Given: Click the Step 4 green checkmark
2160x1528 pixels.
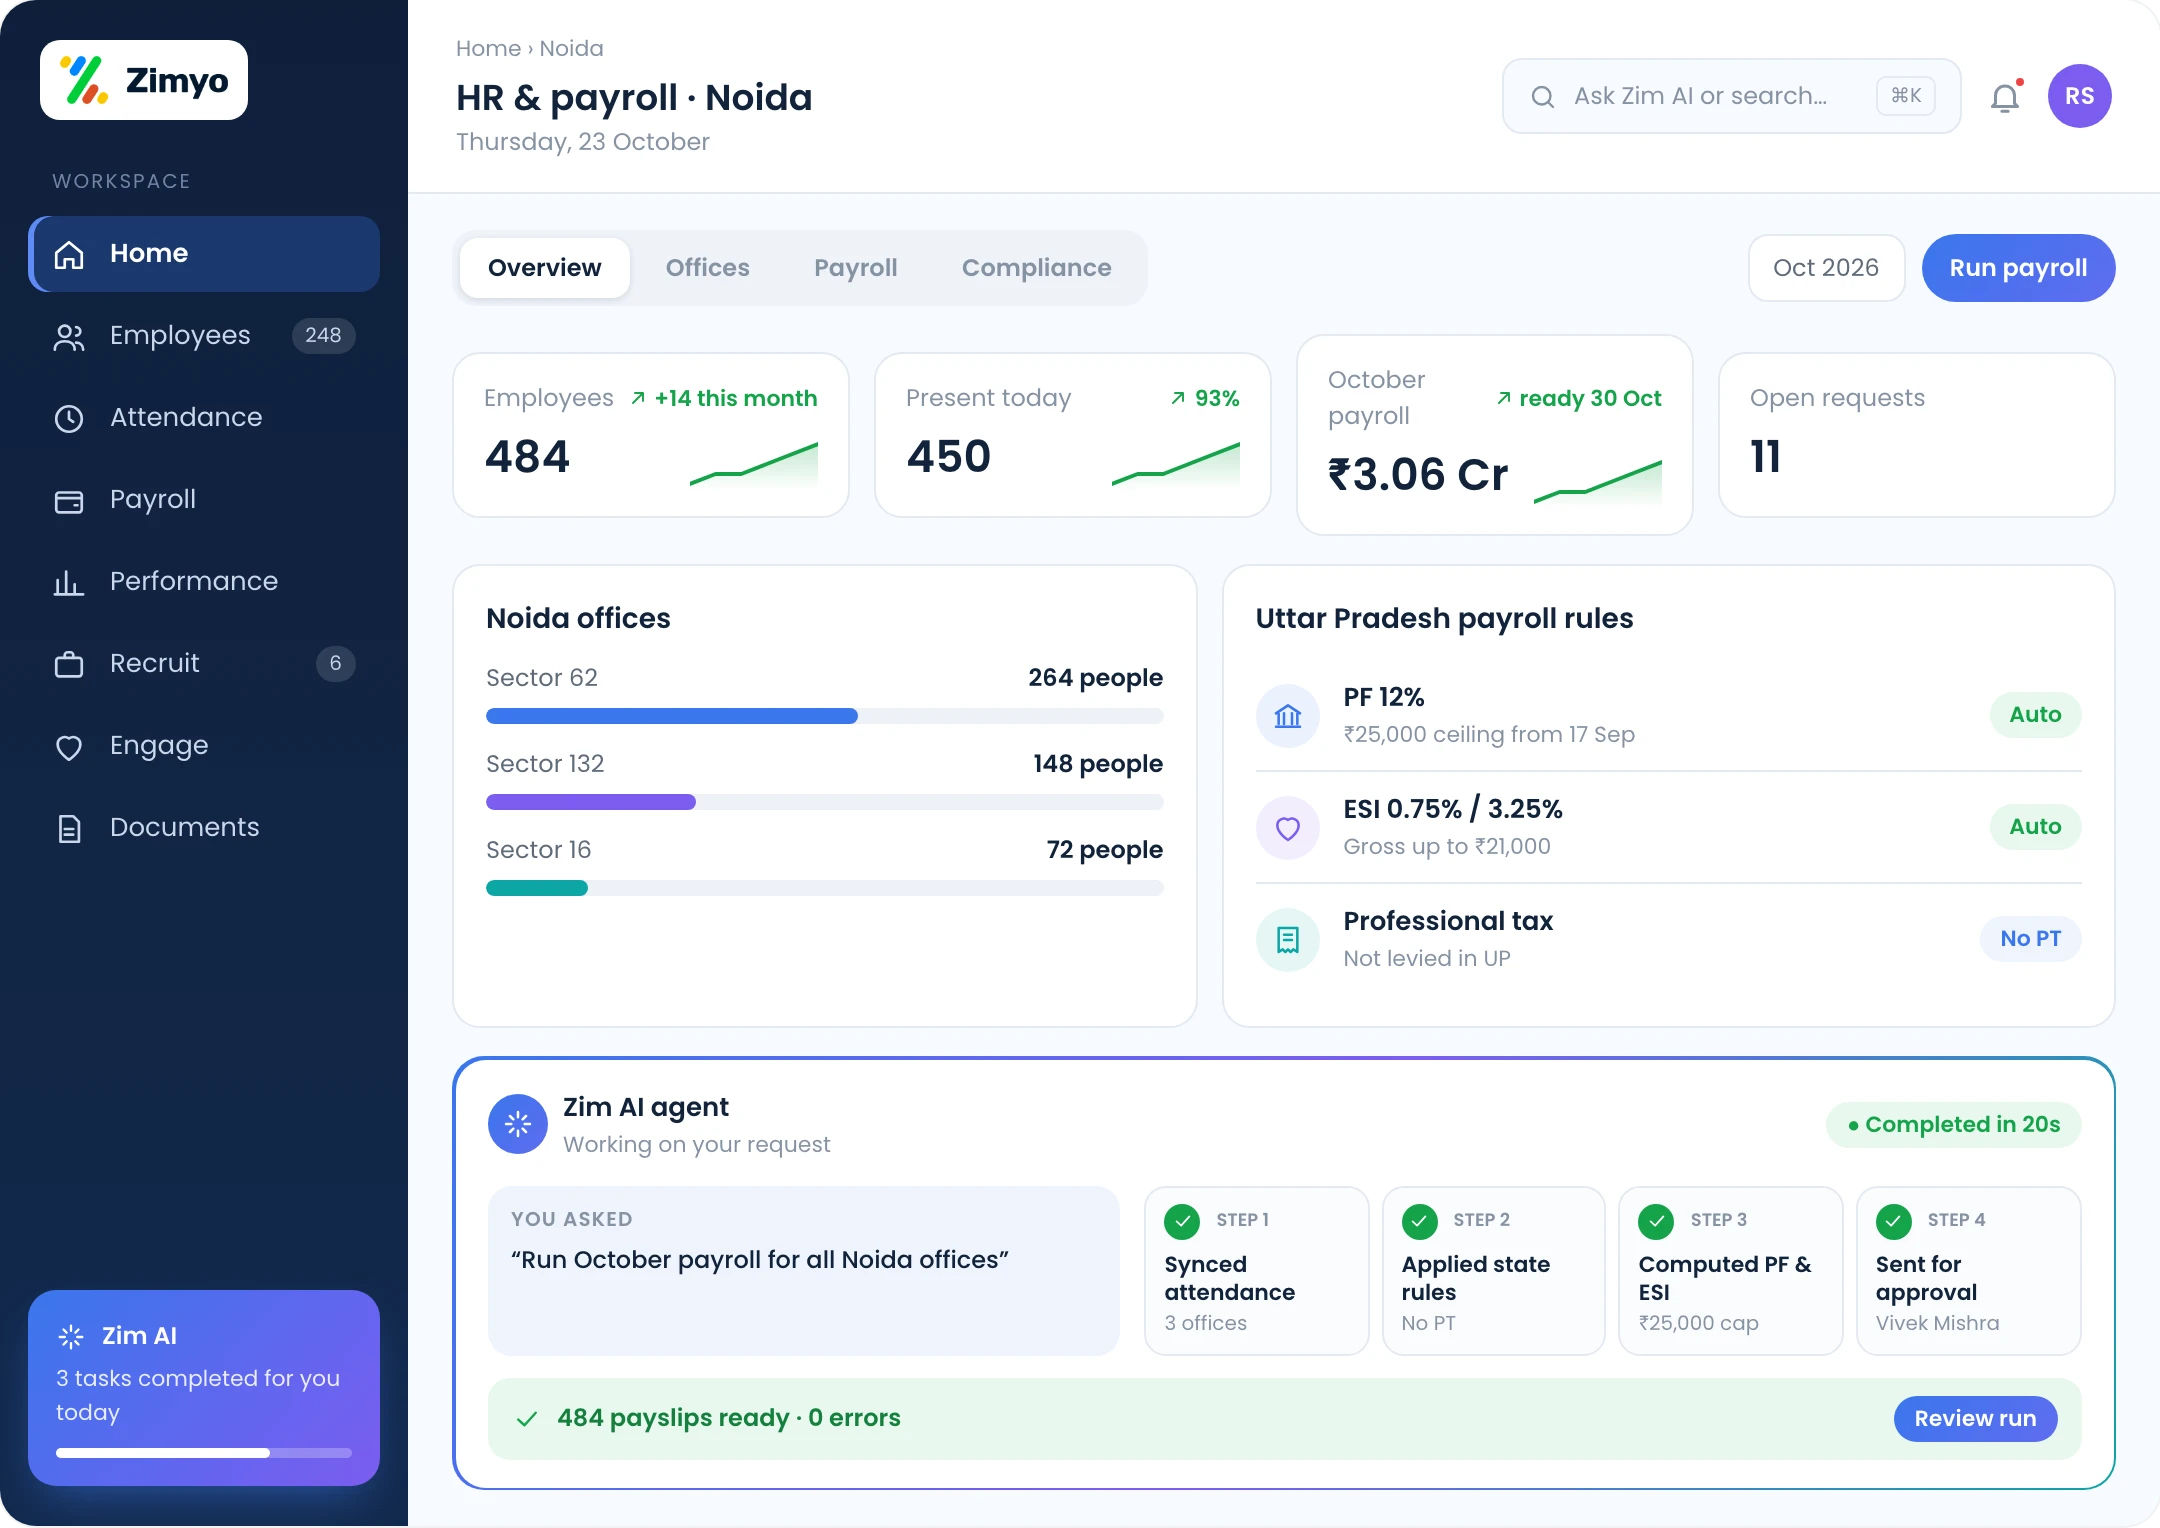Looking at the screenshot, I should 1894,1221.
